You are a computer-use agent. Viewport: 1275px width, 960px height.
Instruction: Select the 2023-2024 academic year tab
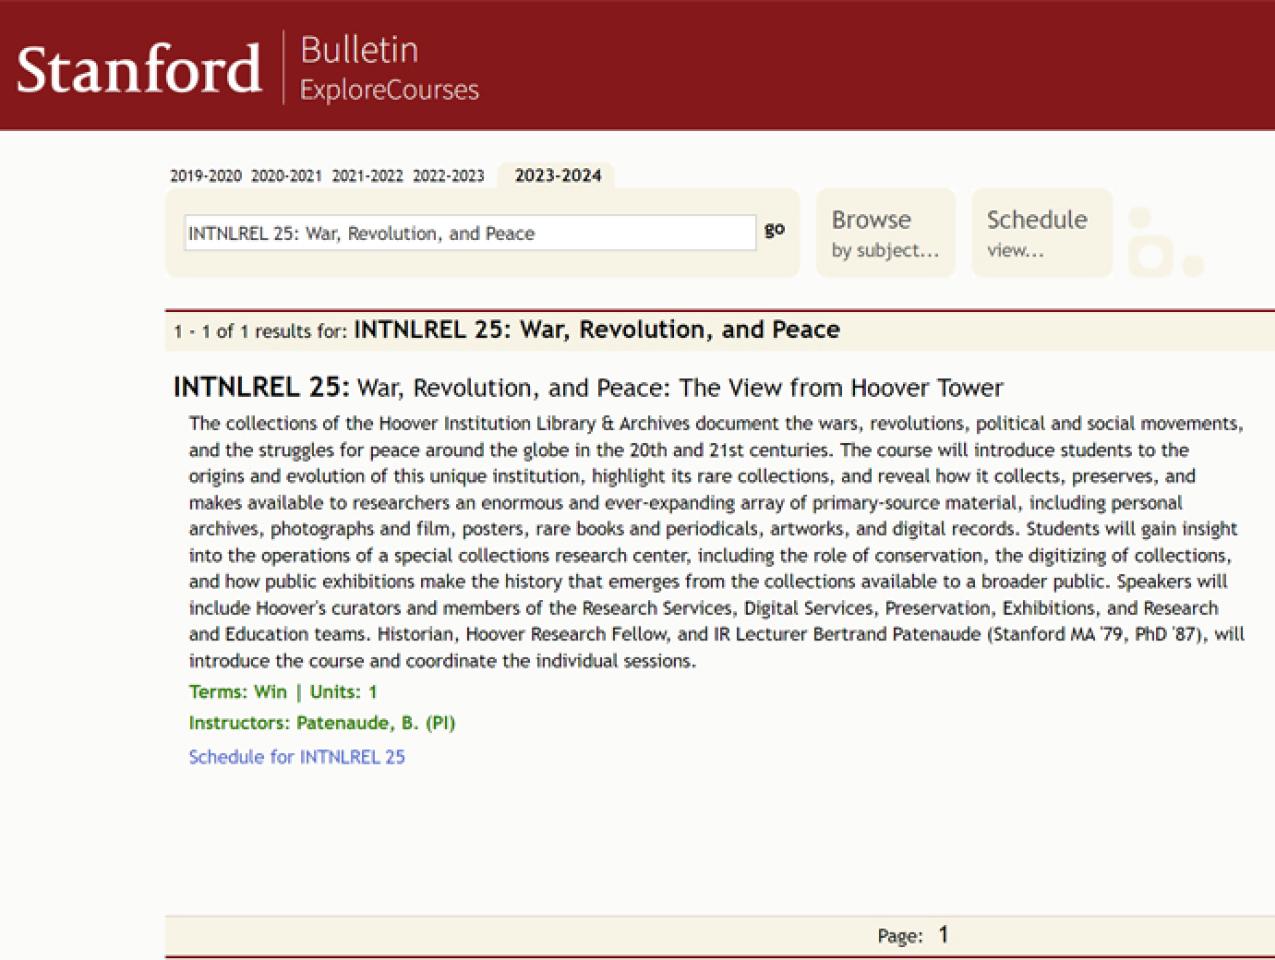[558, 176]
